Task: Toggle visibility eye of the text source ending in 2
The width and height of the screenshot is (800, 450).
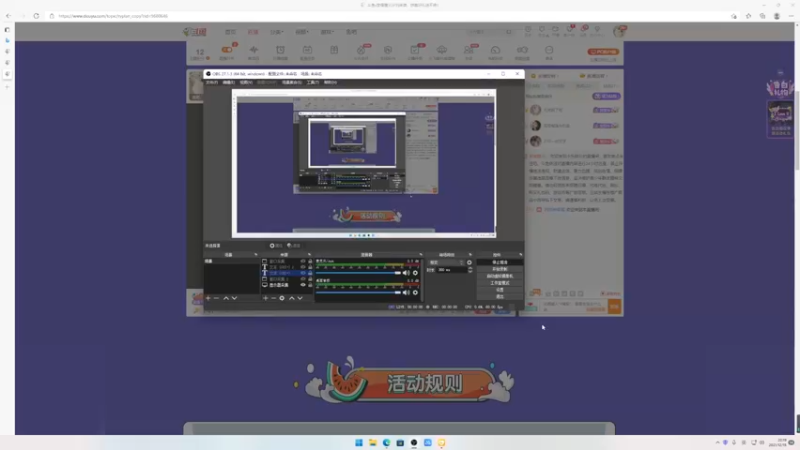Action: [303, 267]
